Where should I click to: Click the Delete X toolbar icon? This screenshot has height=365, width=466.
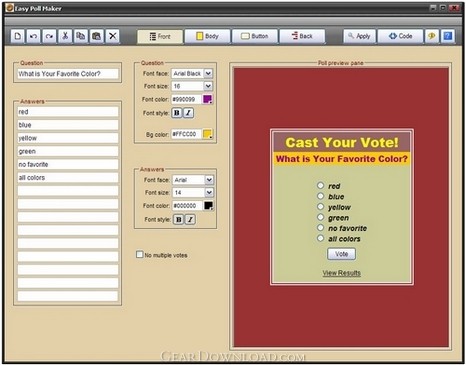point(113,36)
